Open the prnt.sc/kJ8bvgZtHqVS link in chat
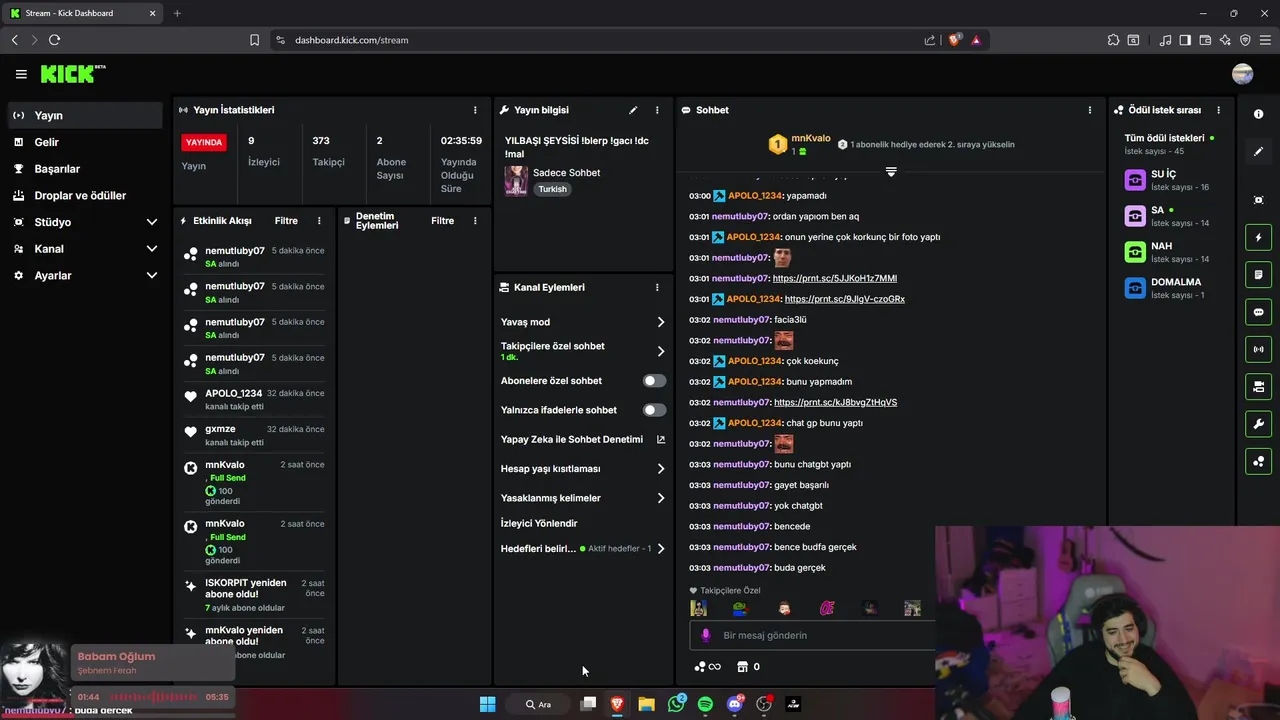 click(836, 402)
